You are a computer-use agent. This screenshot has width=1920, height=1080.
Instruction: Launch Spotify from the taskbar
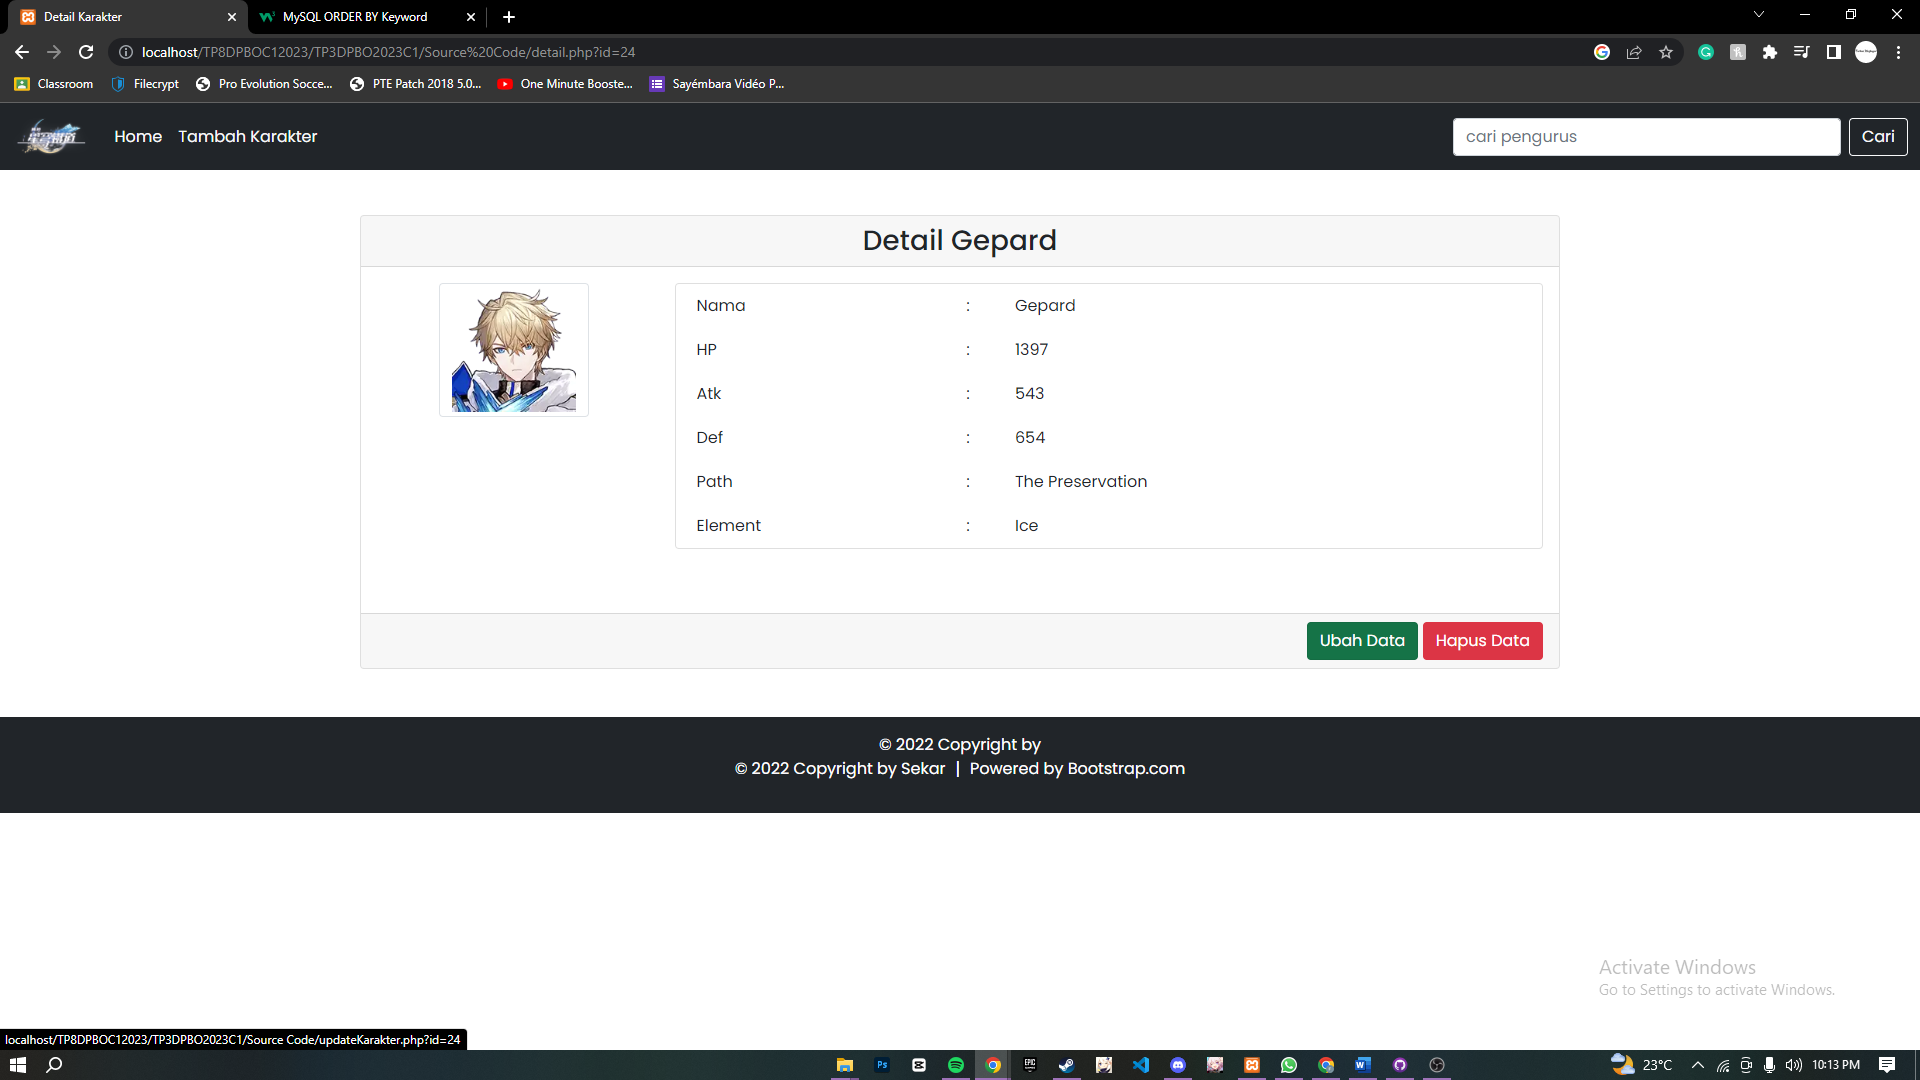pos(956,1064)
